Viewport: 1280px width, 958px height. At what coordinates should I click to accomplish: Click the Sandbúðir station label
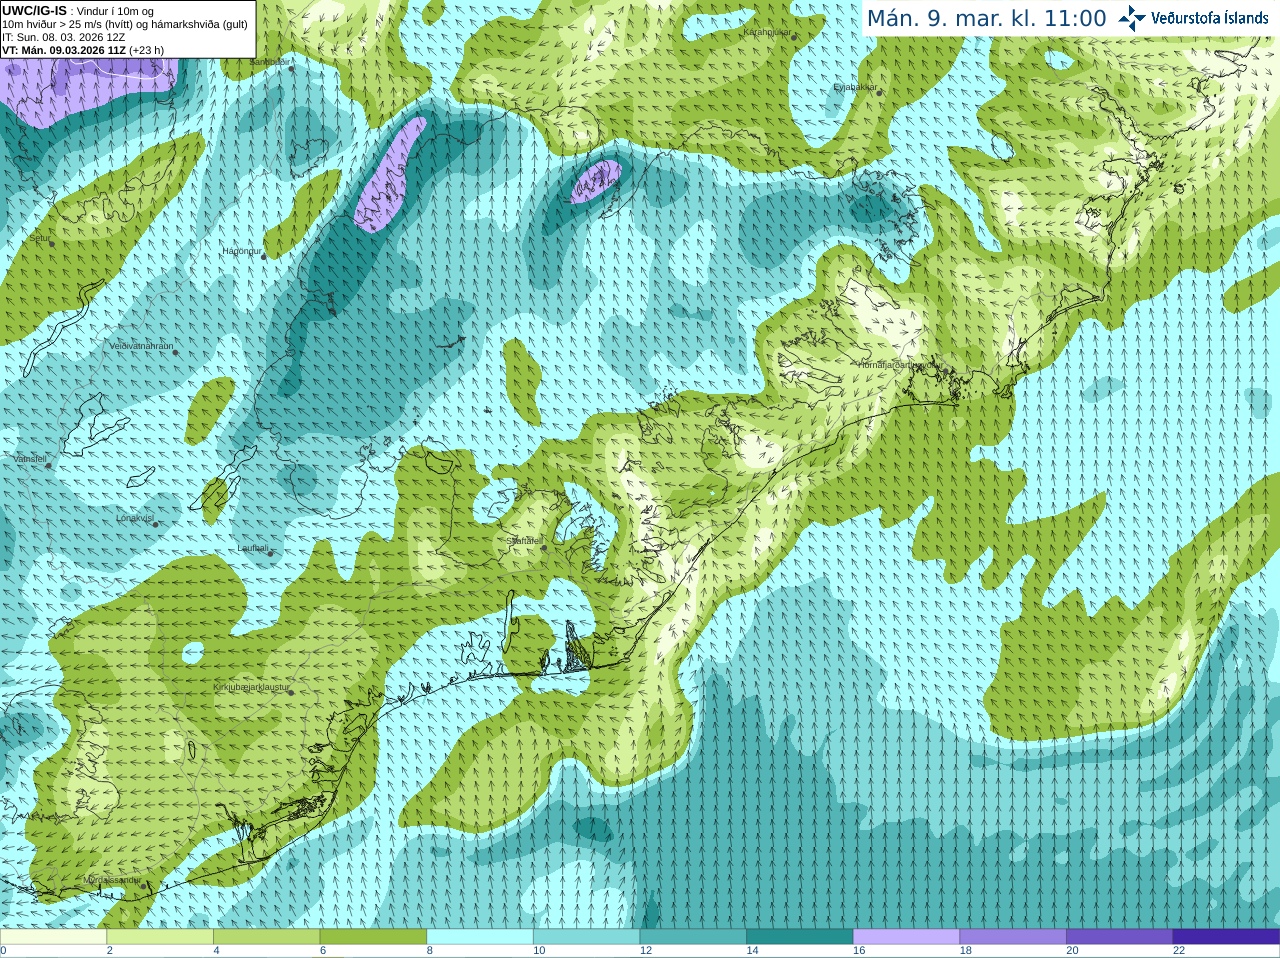click(x=270, y=62)
